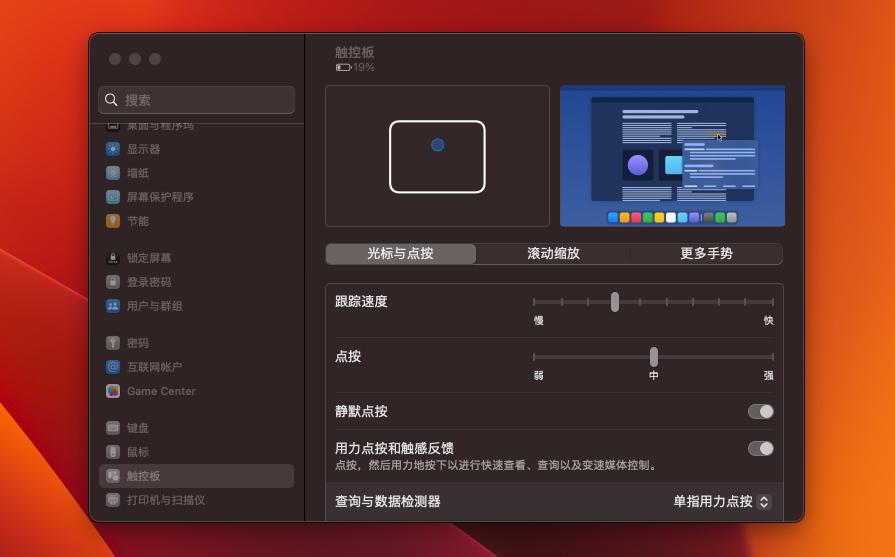Click the 强 firm label under click slider

tap(769, 376)
